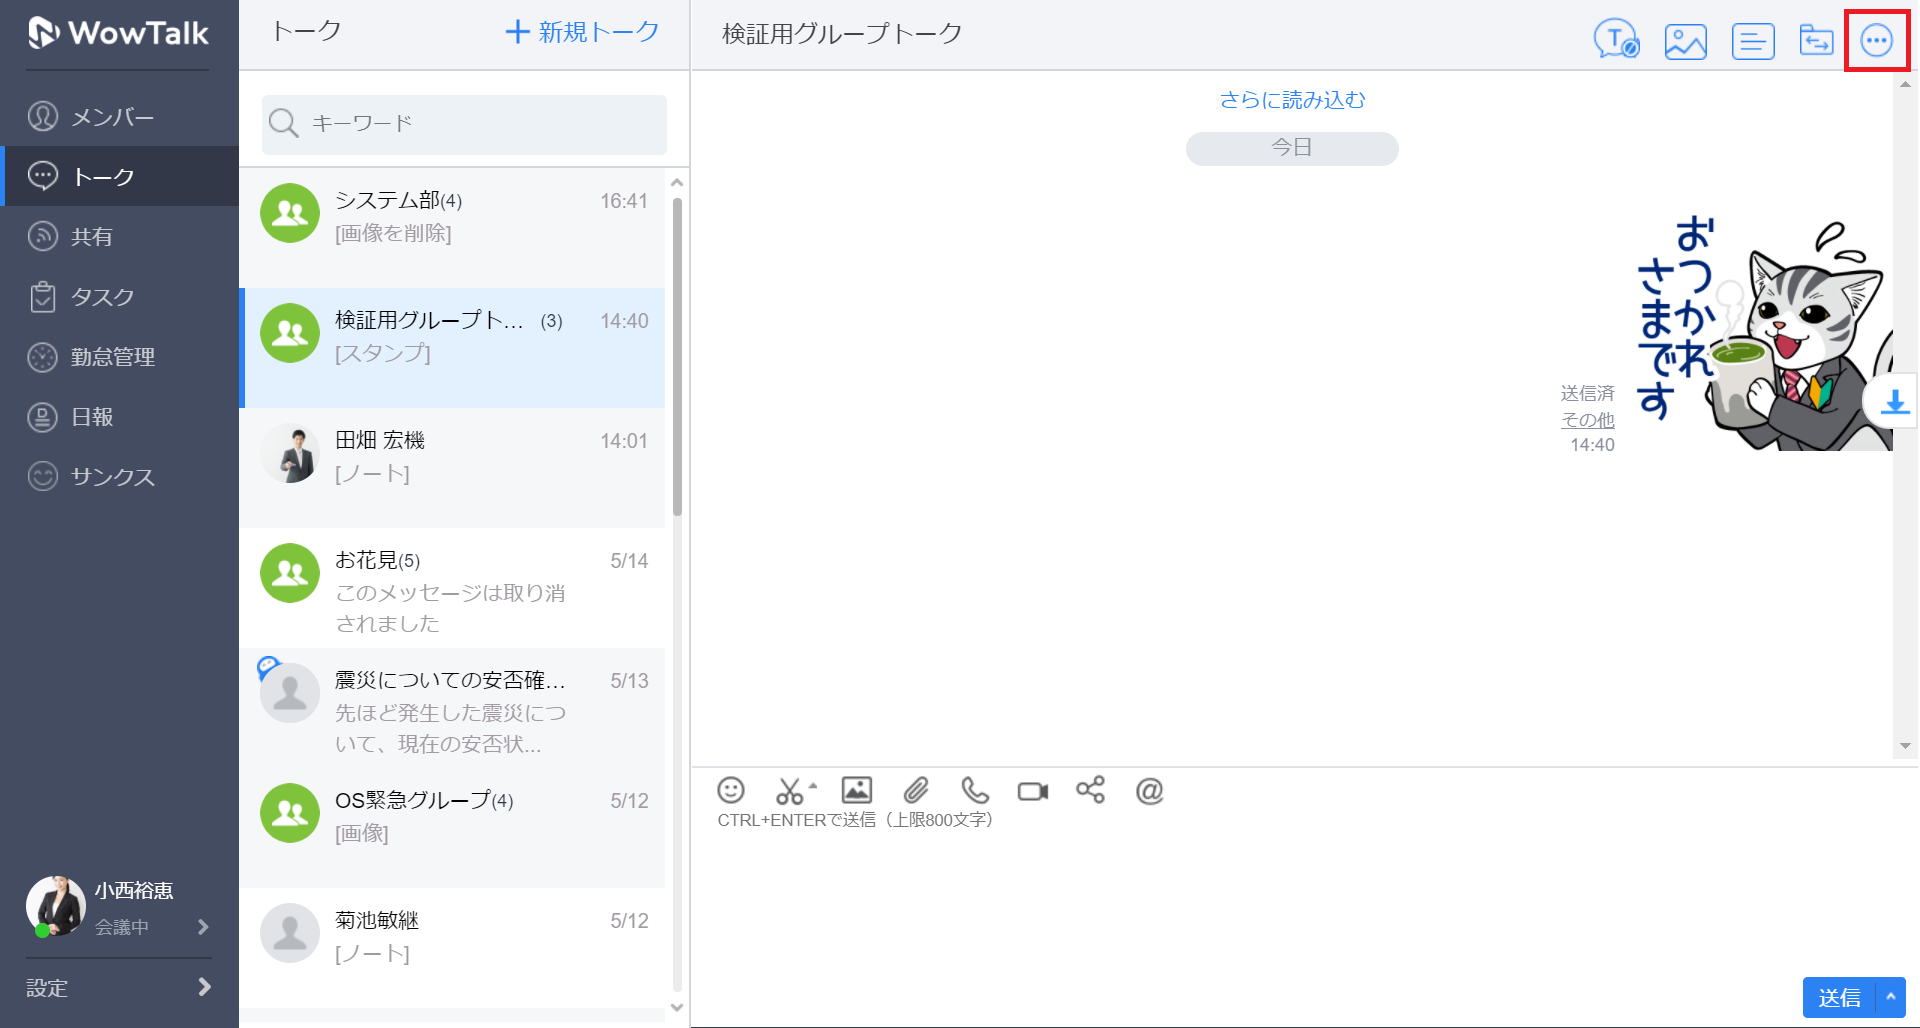
Task: Click the OS緊急グループ group avatar icon
Action: tap(290, 813)
